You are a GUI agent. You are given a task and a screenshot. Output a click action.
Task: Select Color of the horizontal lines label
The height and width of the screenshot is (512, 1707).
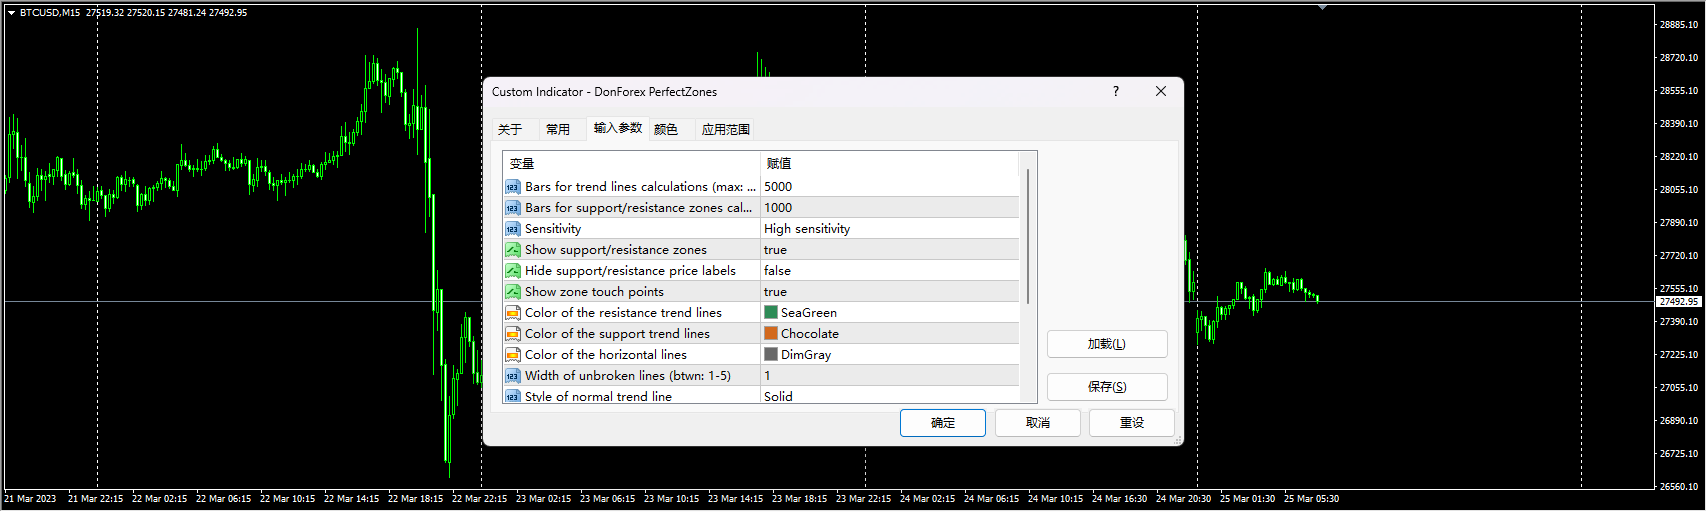point(606,355)
